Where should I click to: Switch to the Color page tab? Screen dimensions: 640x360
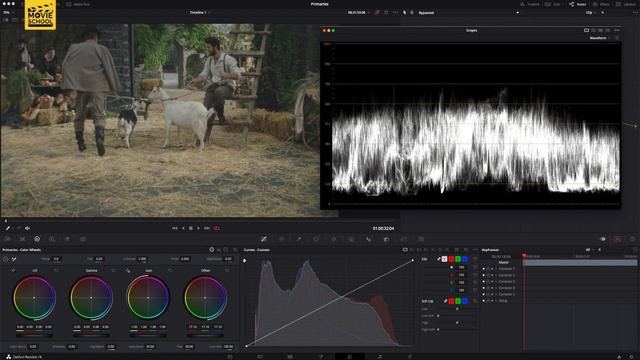tap(350, 357)
